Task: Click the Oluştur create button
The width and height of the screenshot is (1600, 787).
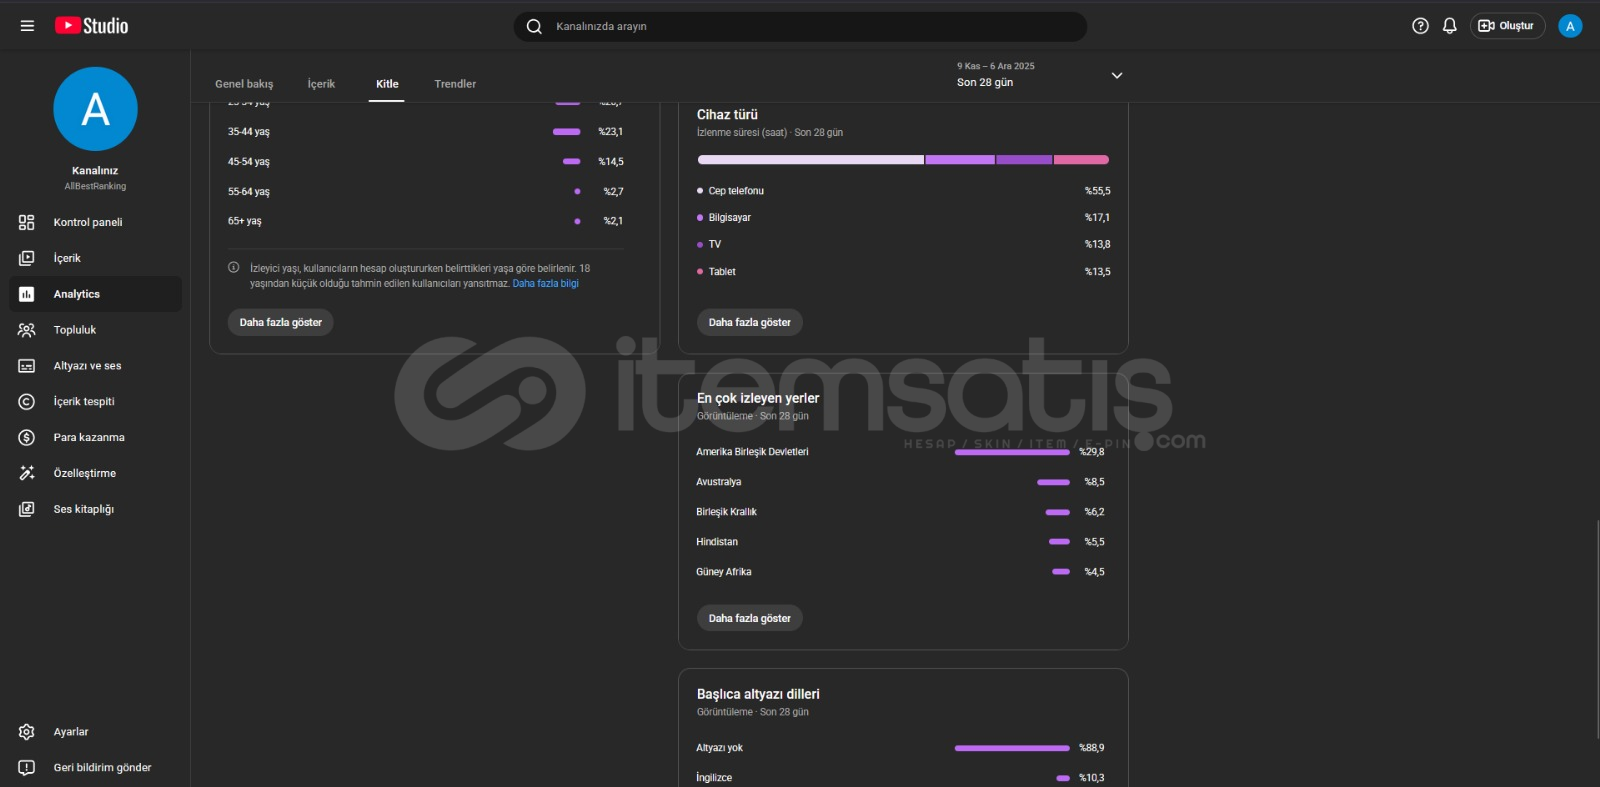Action: coord(1507,26)
